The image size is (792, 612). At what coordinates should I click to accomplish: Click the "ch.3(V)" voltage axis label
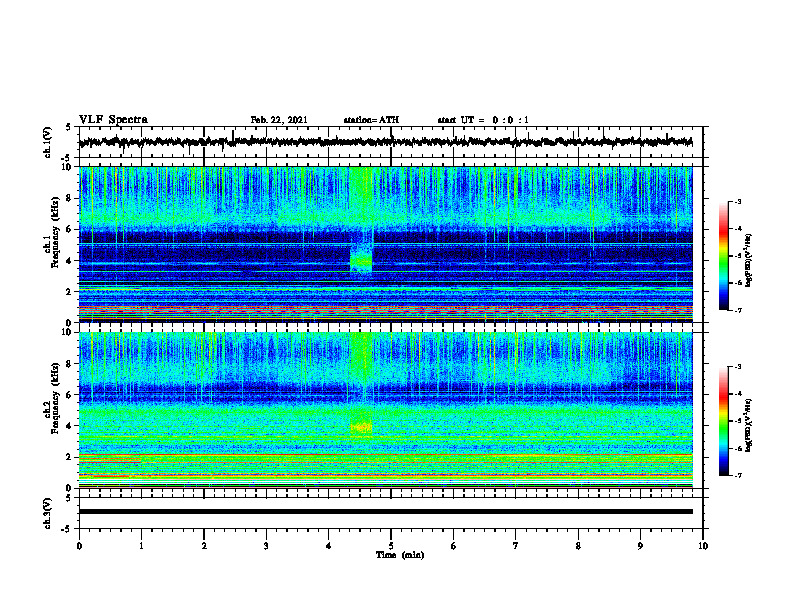click(x=48, y=513)
